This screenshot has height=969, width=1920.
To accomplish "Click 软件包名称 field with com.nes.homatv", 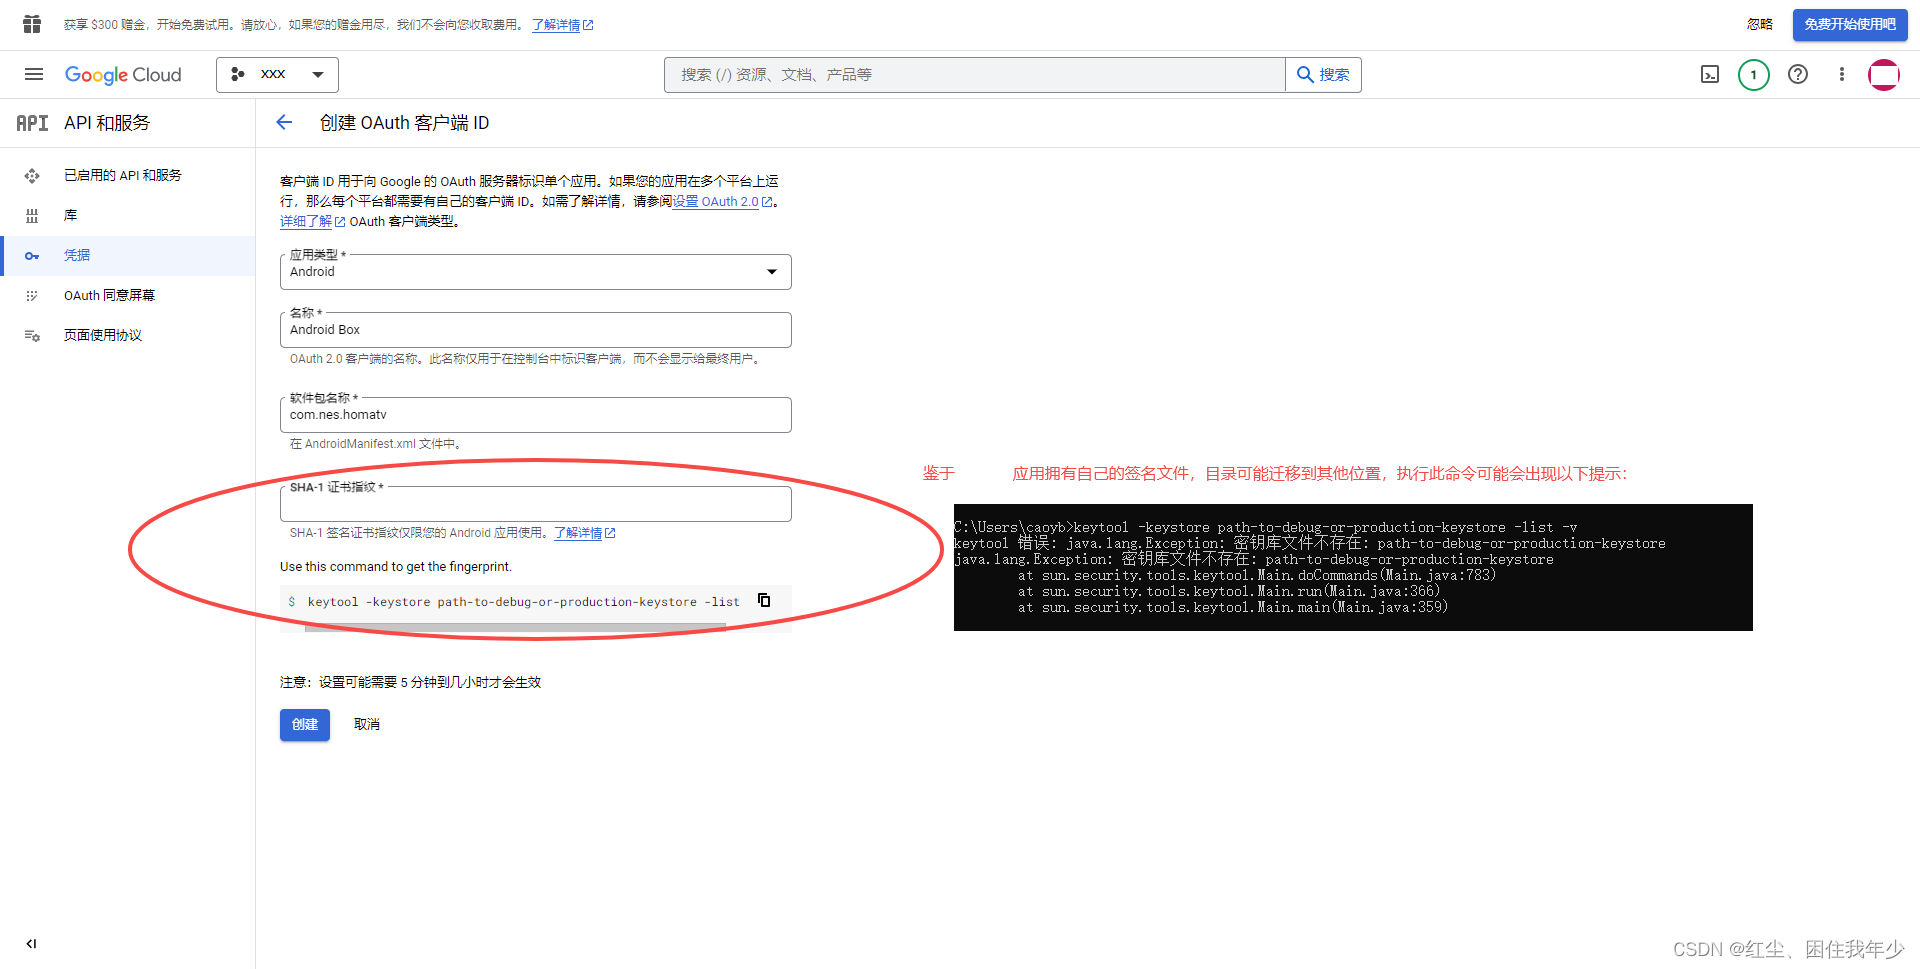I will (536, 415).
